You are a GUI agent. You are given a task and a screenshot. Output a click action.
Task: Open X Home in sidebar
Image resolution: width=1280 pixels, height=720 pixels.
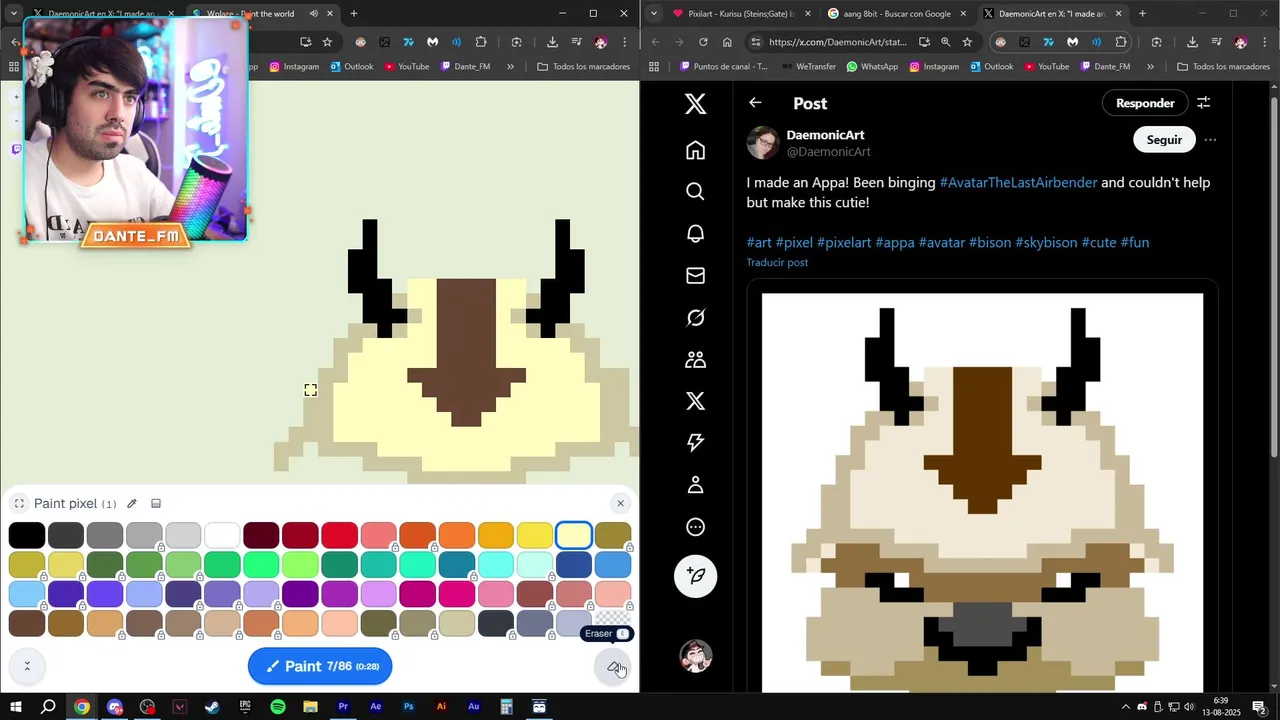coord(696,150)
